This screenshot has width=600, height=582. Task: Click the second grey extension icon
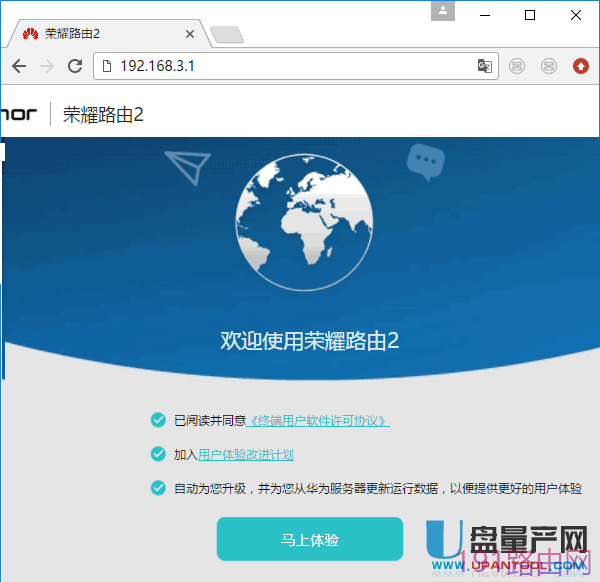pyautogui.click(x=549, y=66)
